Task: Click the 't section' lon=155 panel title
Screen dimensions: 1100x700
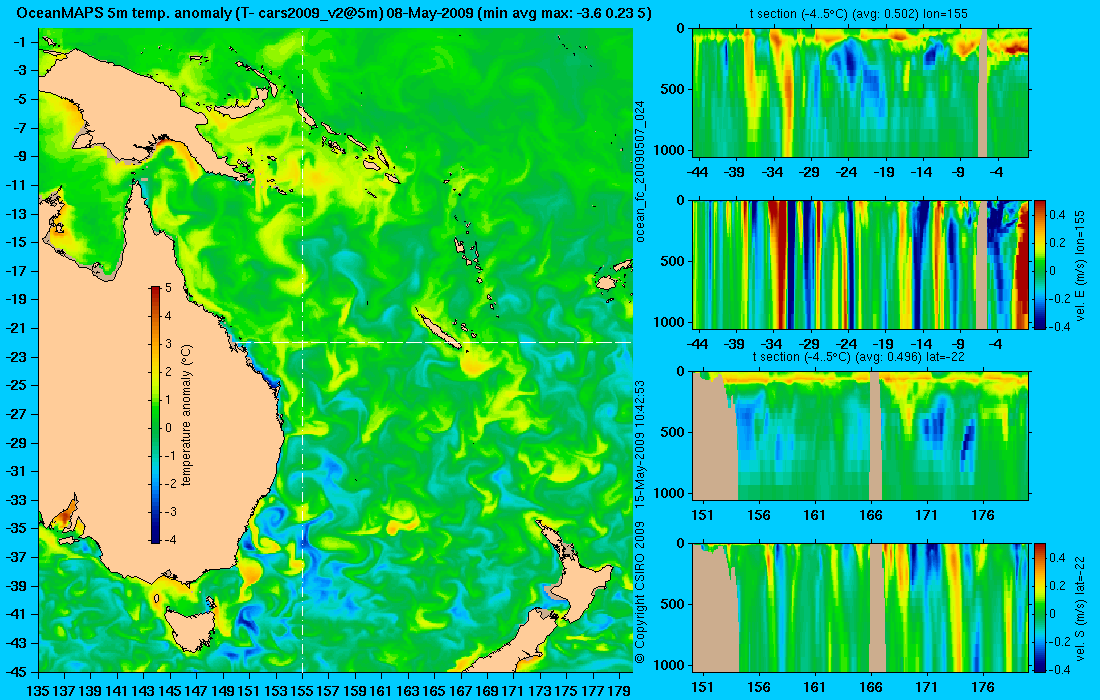Action: (x=860, y=13)
